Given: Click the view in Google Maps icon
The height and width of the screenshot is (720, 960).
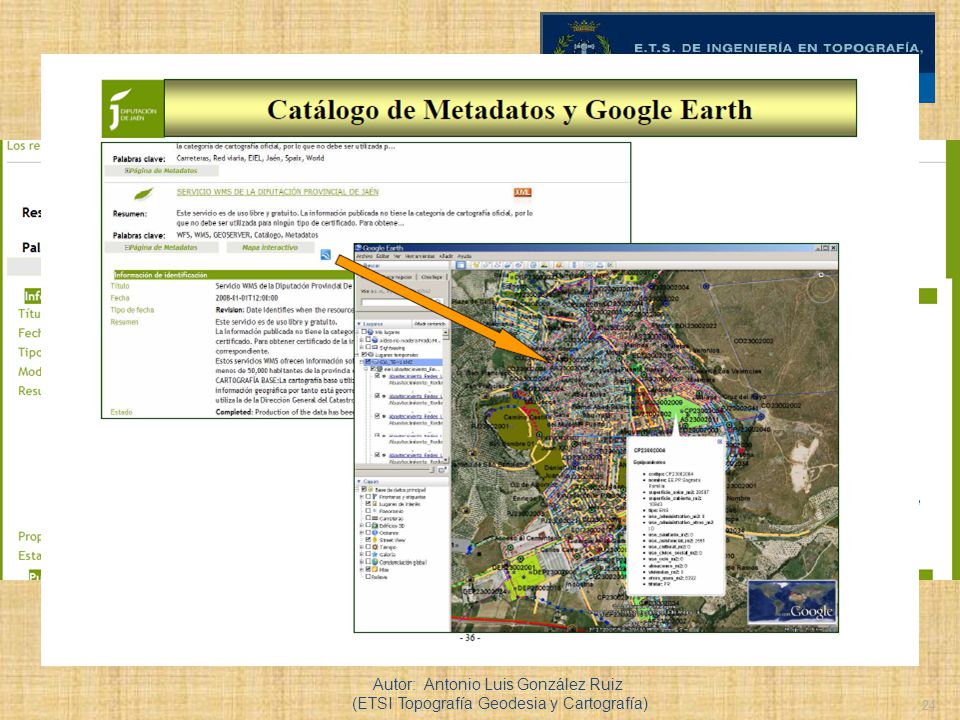Looking at the screenshot, I should [x=610, y=265].
